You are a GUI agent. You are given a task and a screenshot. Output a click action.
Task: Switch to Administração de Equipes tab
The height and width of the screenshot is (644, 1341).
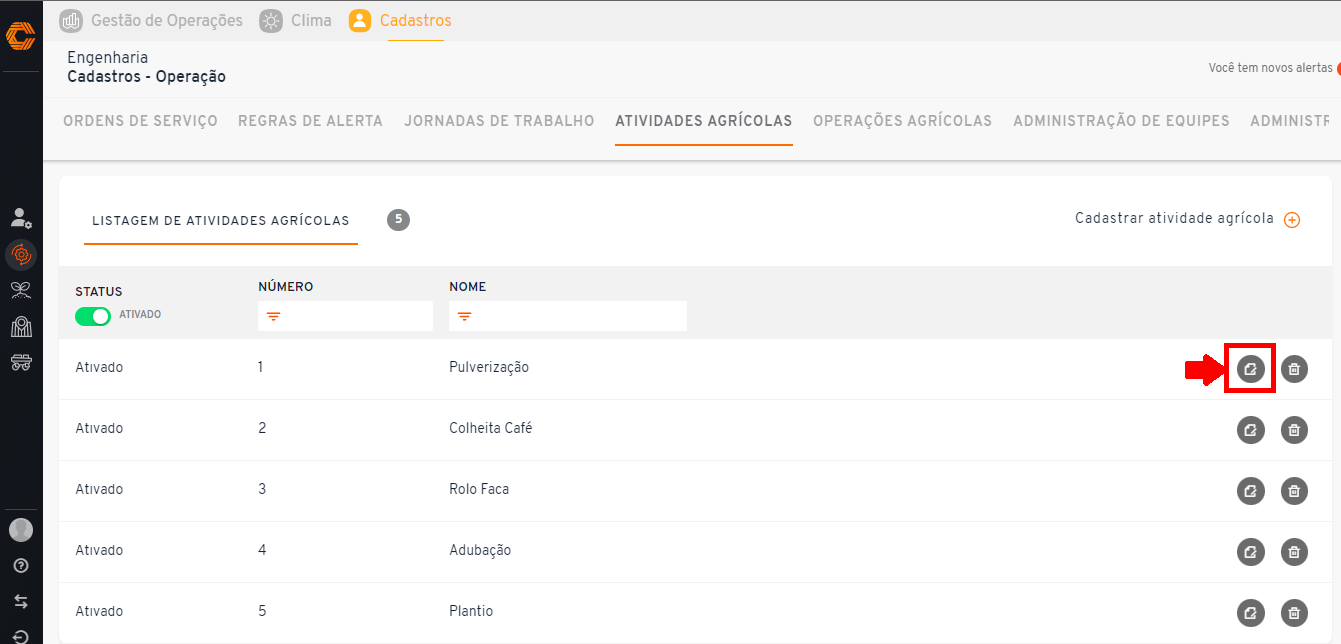pyautogui.click(x=1121, y=121)
